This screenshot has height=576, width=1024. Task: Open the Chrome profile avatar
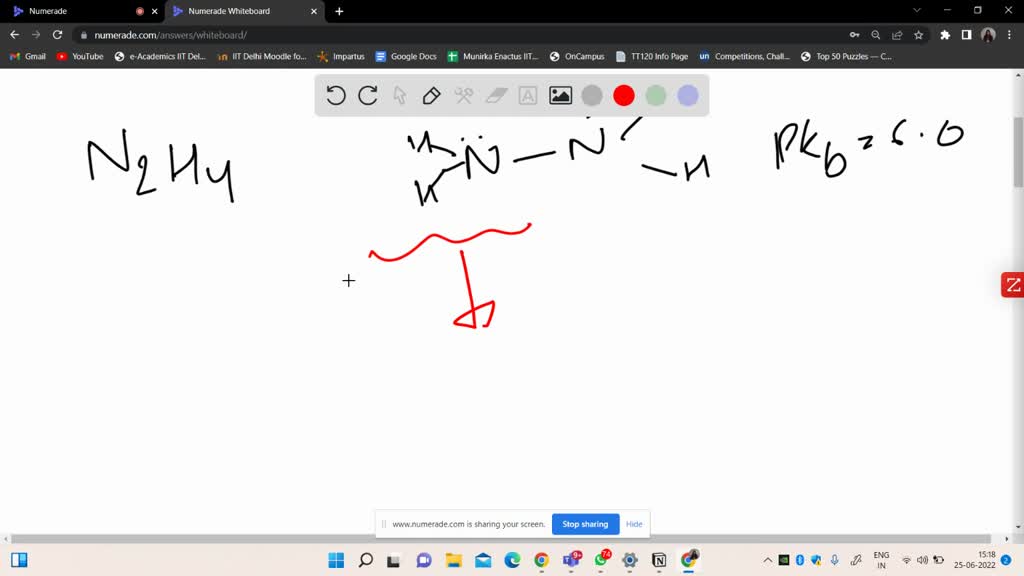pyautogui.click(x=988, y=35)
